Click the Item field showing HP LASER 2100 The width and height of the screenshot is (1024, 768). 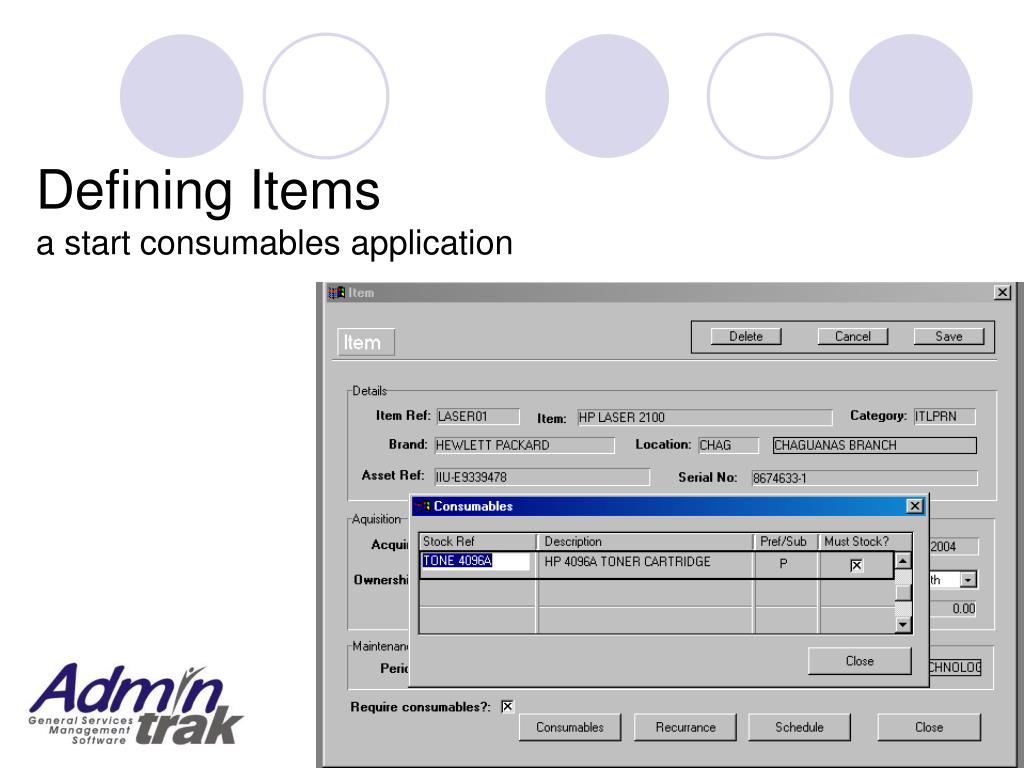(705, 417)
